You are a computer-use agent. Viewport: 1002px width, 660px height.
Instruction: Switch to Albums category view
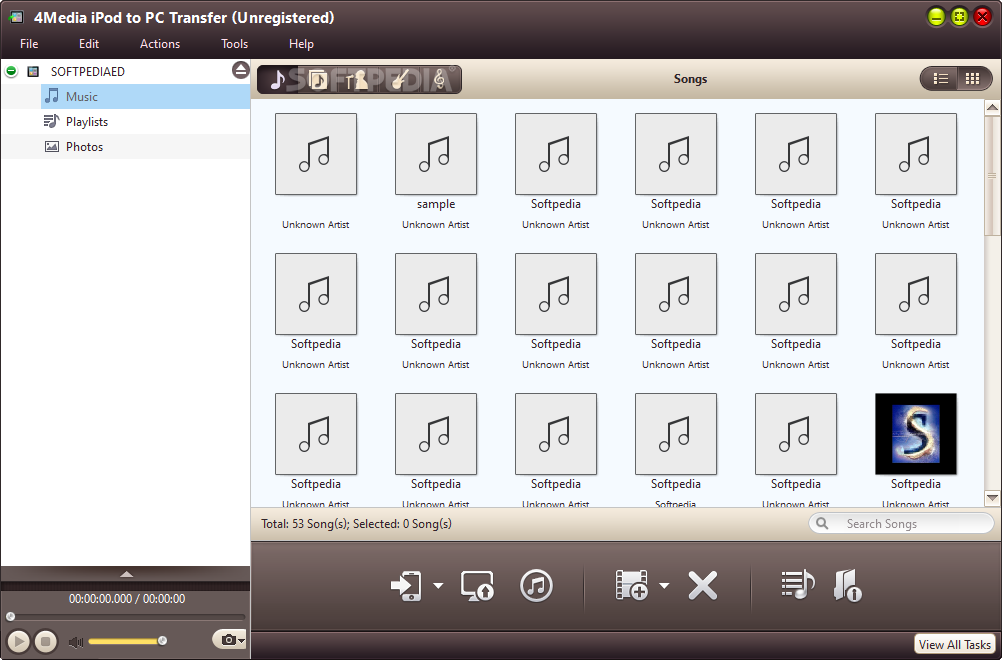(318, 79)
